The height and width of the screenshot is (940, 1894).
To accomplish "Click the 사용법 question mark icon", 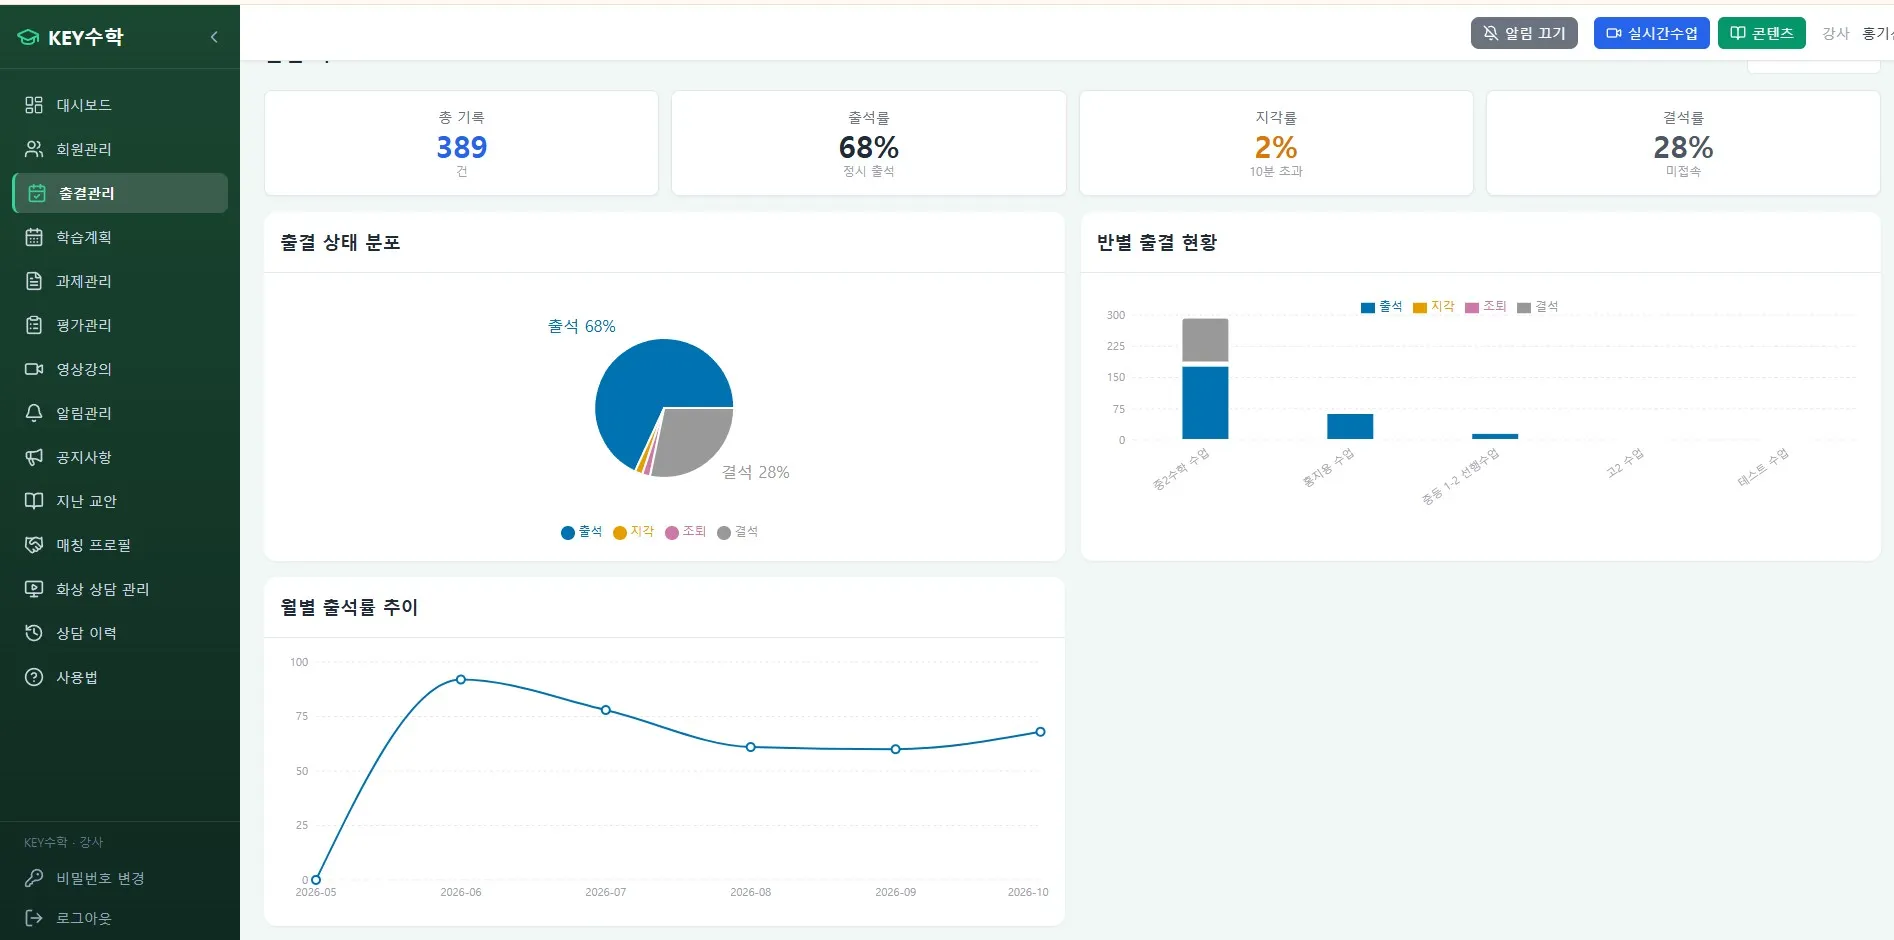I will 34,677.
